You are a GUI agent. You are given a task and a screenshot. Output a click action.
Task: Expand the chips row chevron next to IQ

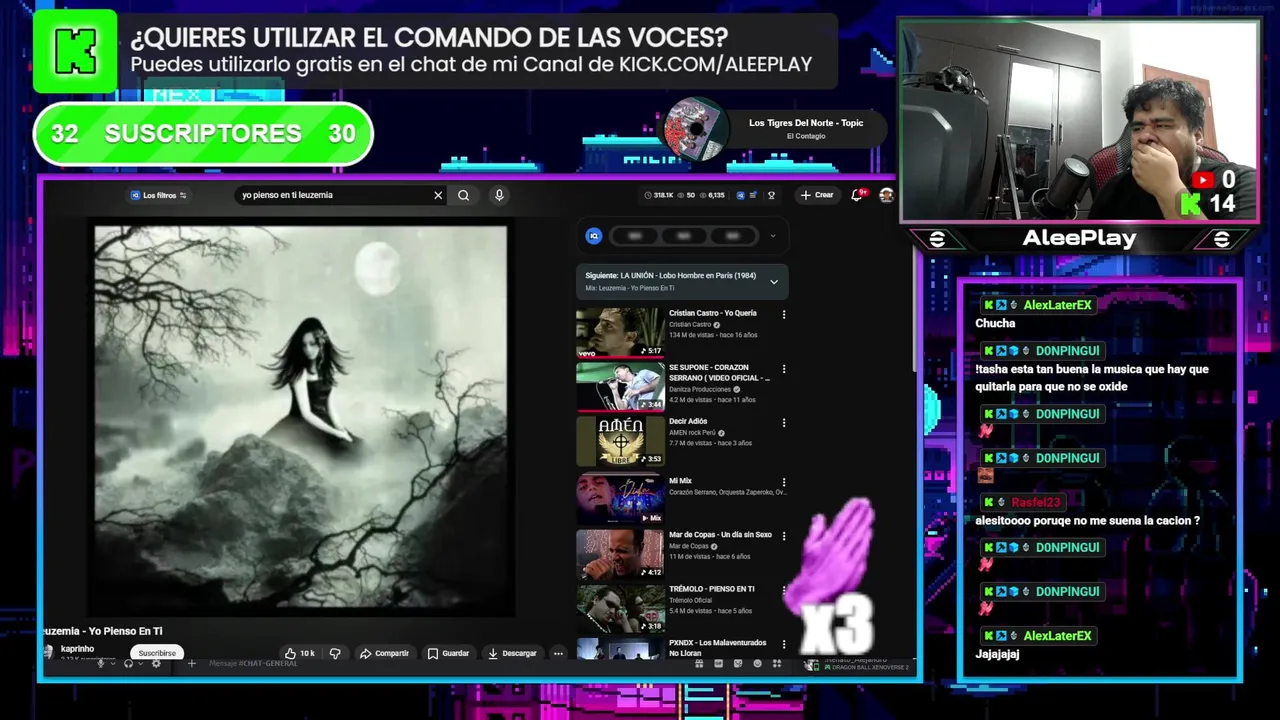coord(772,236)
